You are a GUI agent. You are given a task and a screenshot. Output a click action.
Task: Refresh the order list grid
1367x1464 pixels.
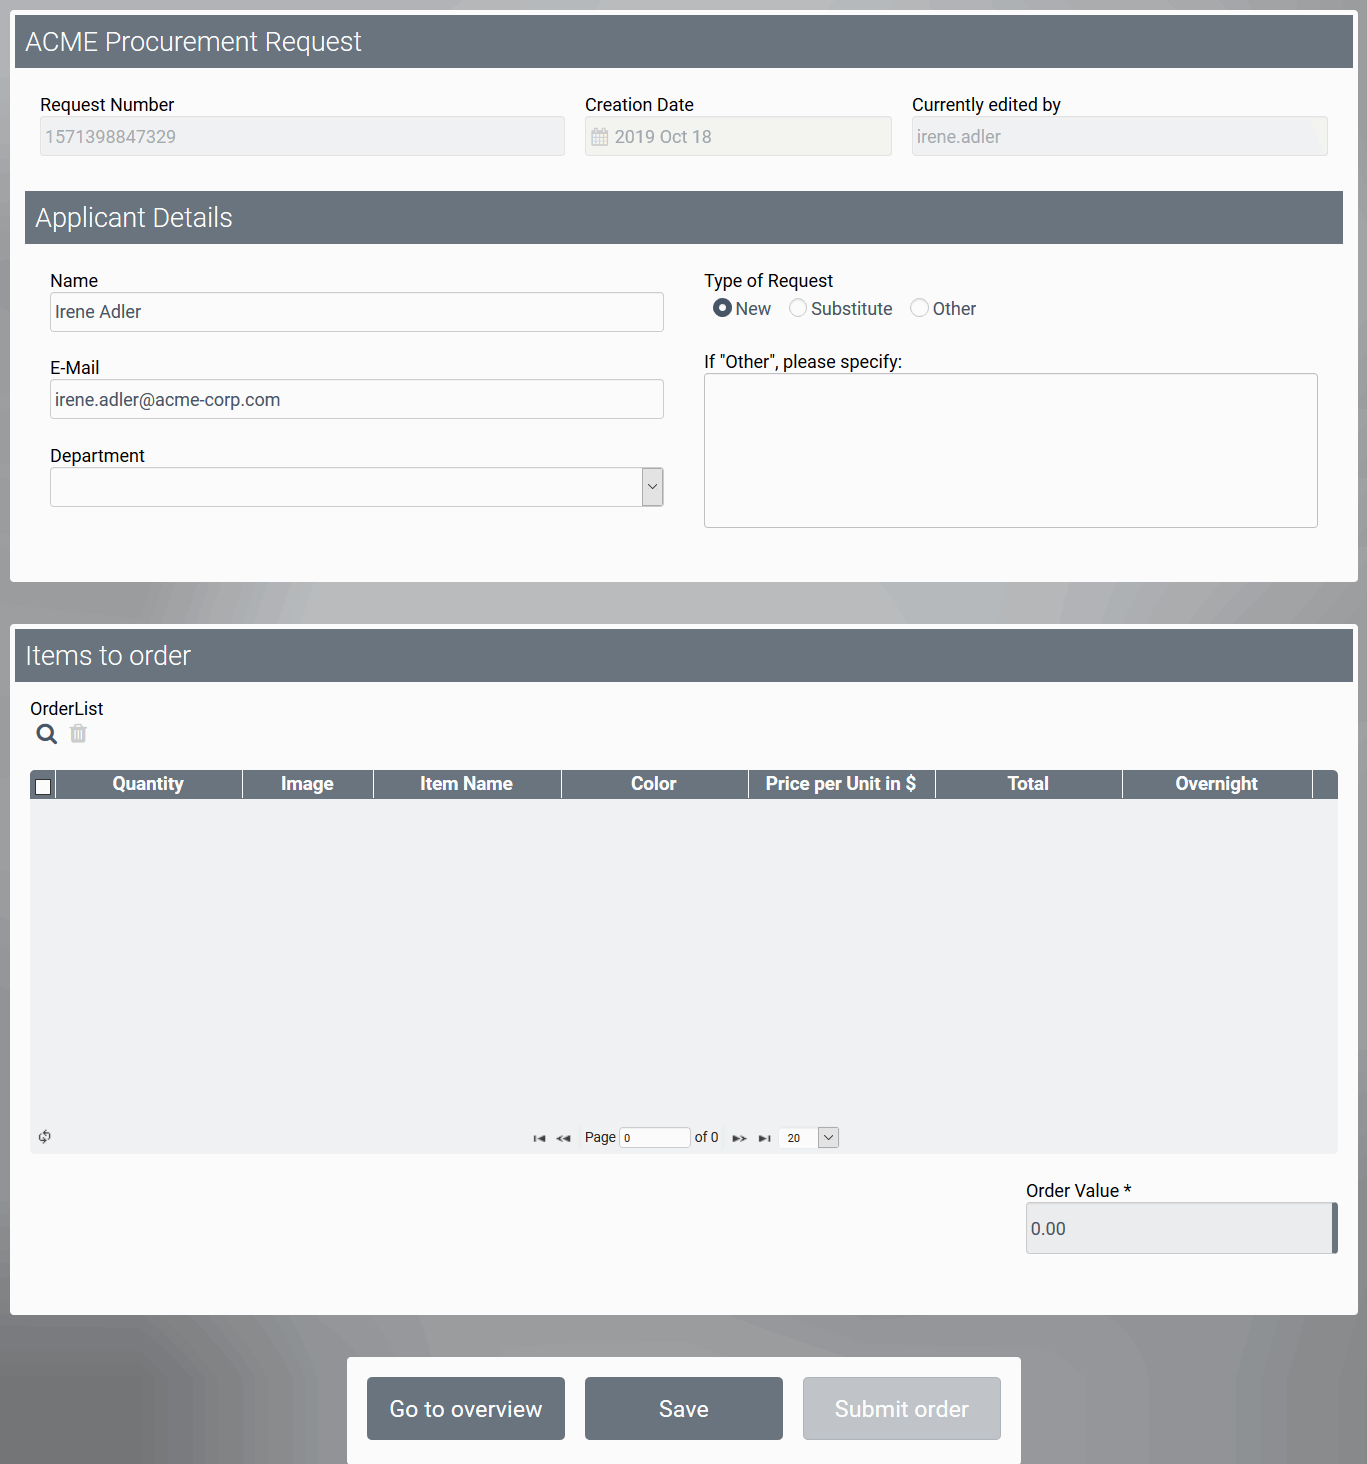pyautogui.click(x=45, y=1137)
